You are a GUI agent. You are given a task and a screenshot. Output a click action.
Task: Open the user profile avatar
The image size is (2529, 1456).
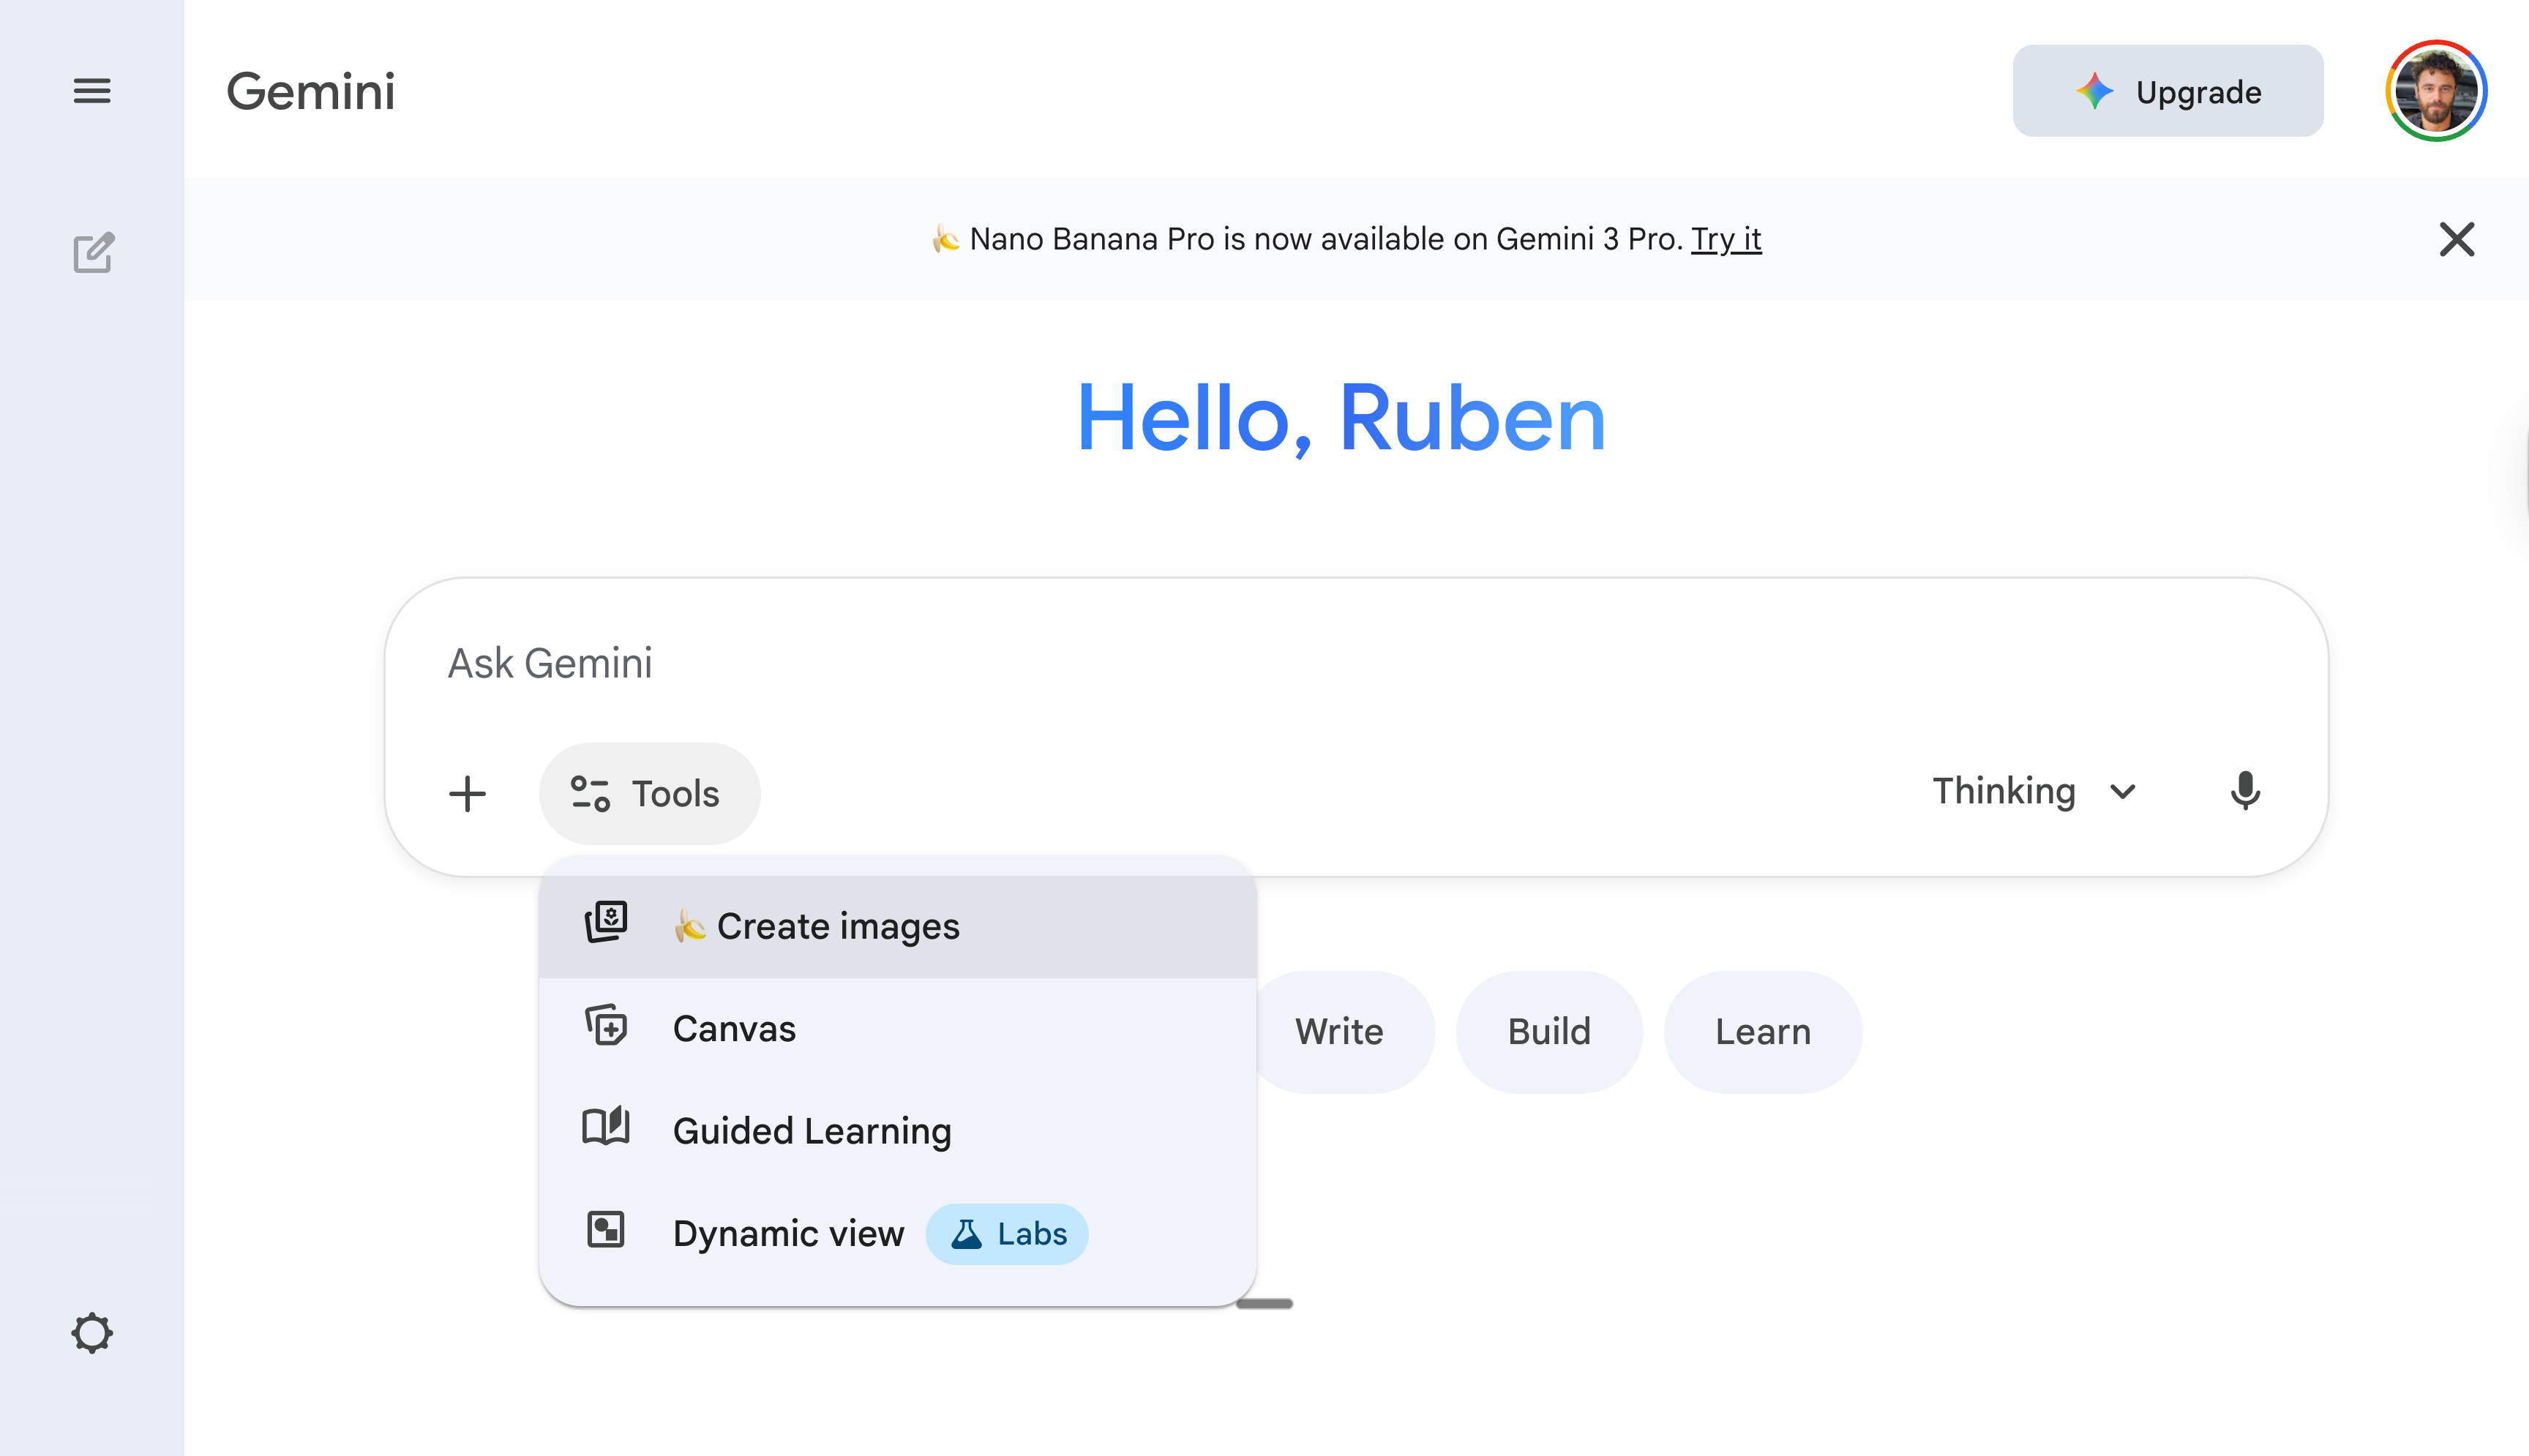tap(2435, 91)
